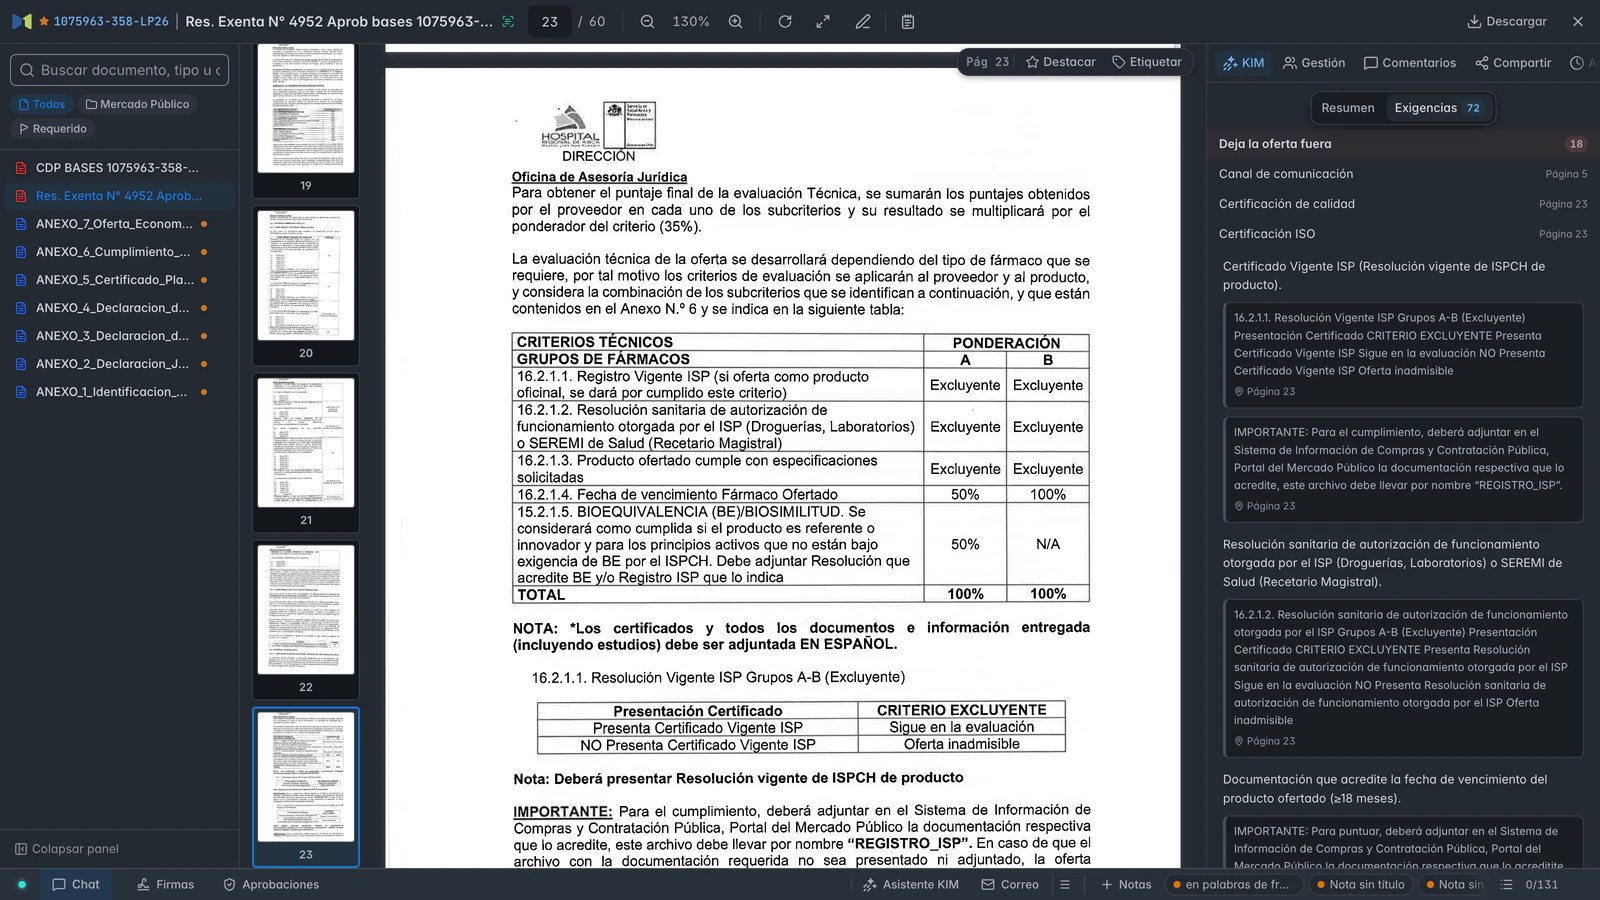Image resolution: width=1600 pixels, height=900 pixels.
Task: Open the Chat tab in bottom bar
Action: point(76,884)
